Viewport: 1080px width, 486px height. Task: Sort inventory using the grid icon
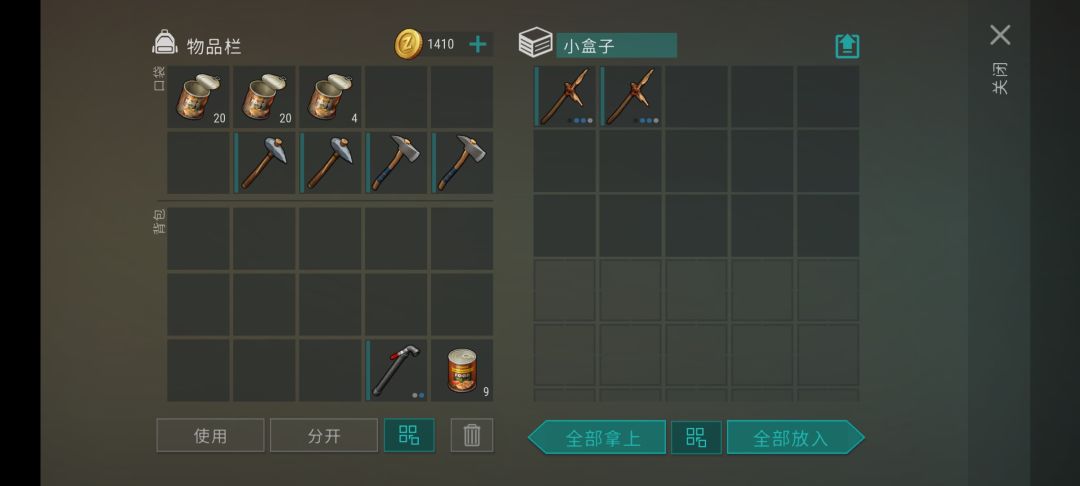(409, 435)
